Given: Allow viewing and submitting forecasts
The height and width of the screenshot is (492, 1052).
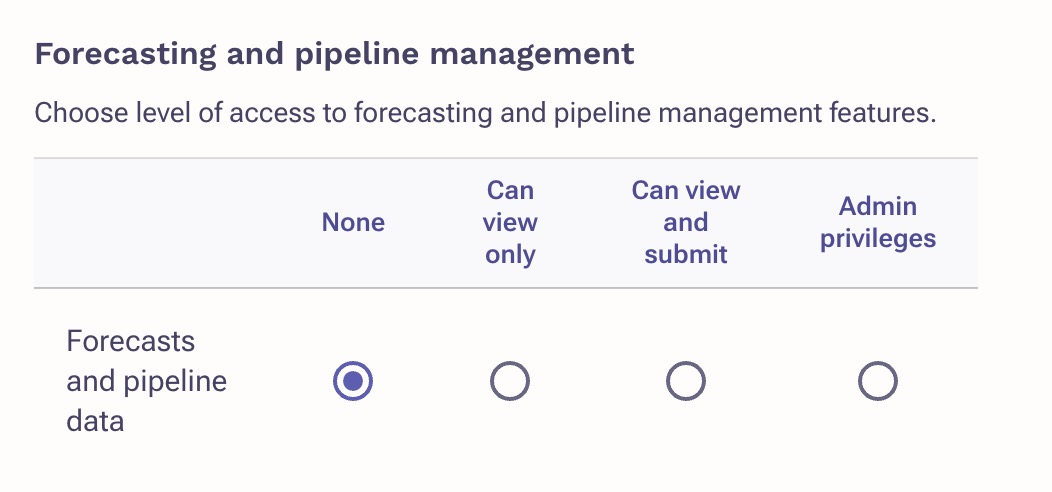Looking at the screenshot, I should pyautogui.click(x=686, y=381).
